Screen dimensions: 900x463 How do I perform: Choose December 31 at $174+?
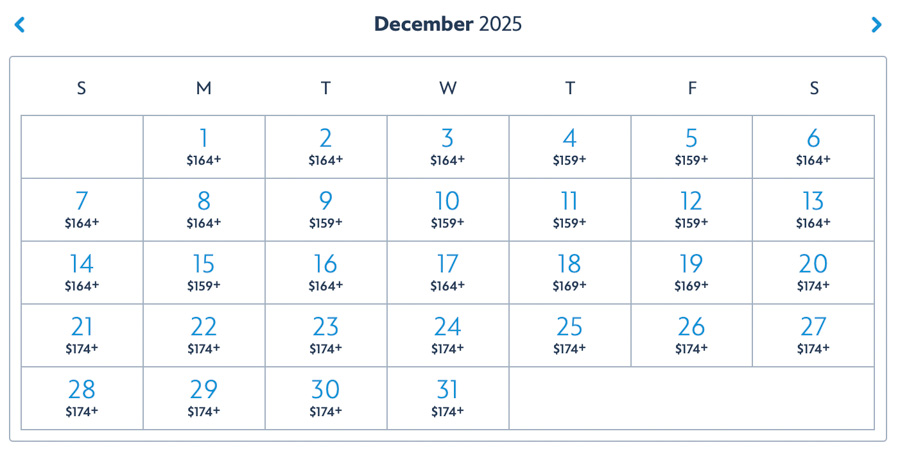(x=448, y=398)
